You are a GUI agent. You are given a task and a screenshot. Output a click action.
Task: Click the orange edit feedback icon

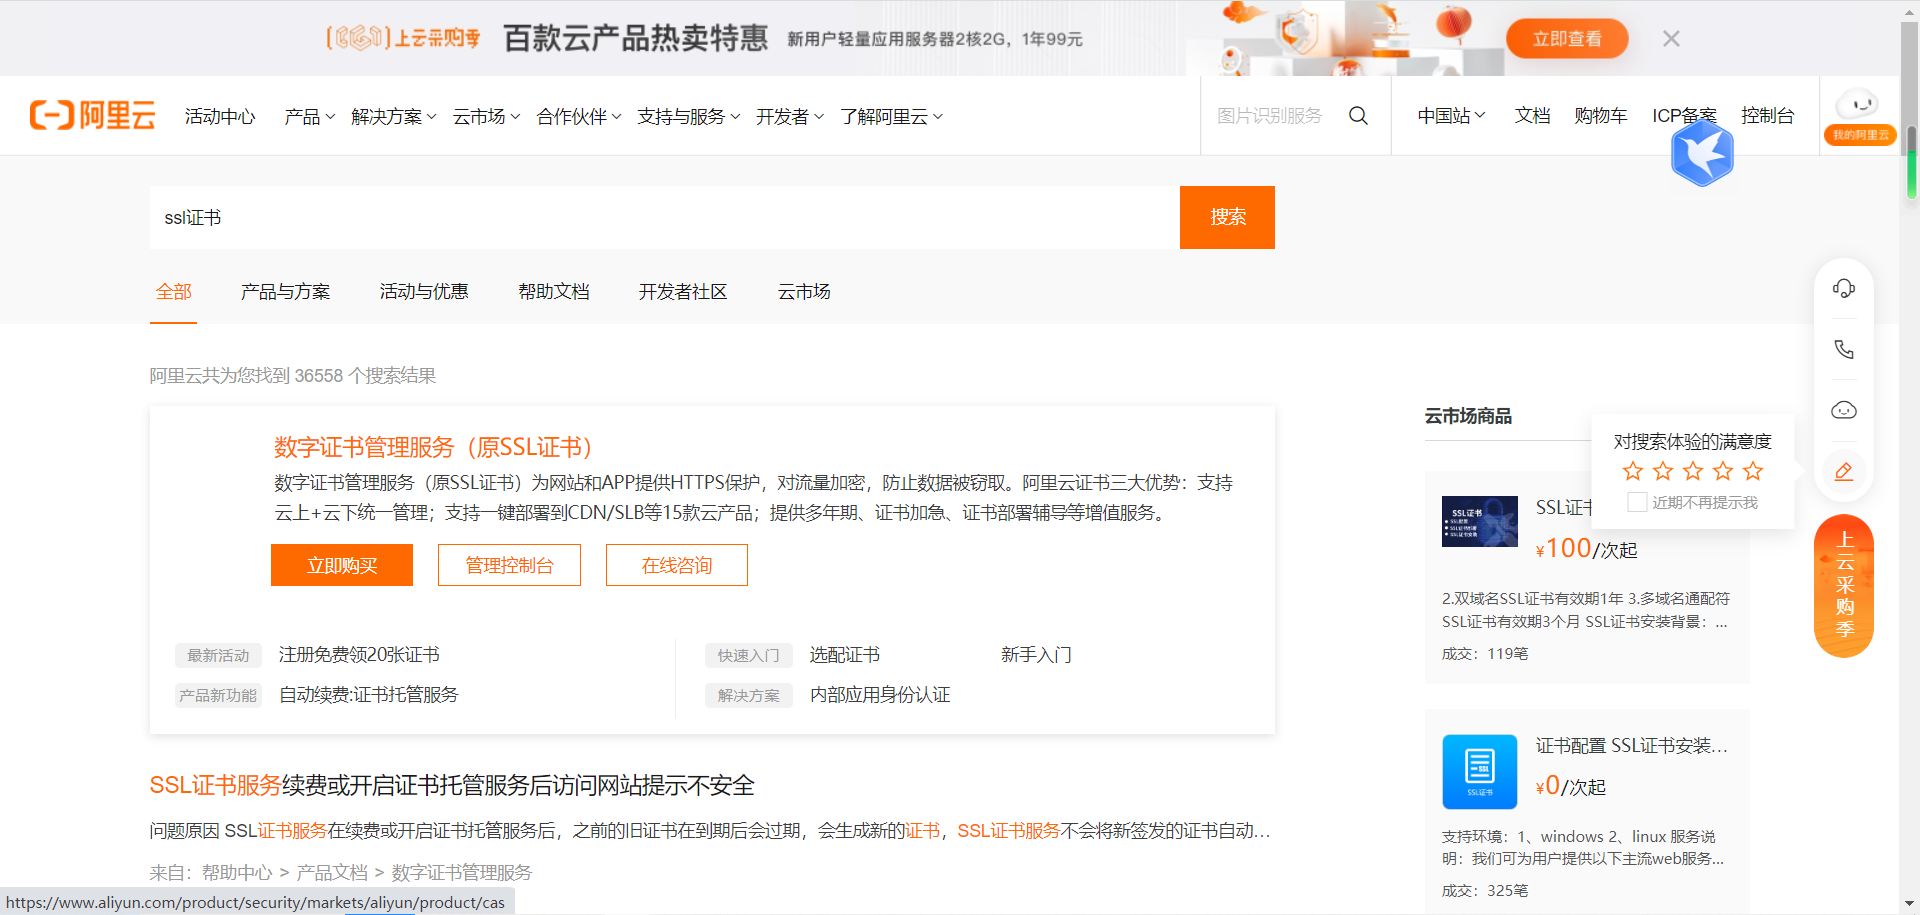click(x=1844, y=471)
